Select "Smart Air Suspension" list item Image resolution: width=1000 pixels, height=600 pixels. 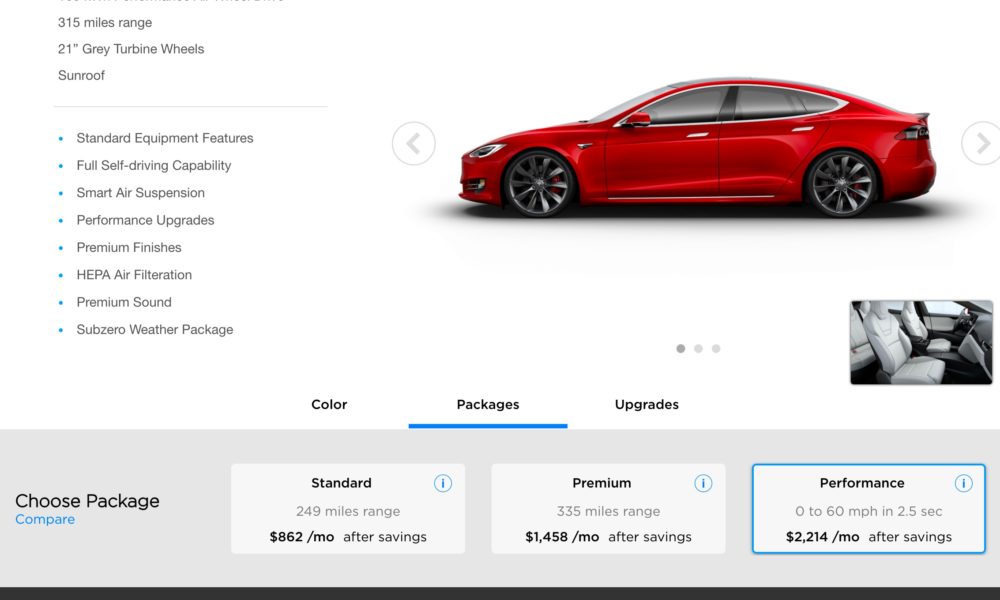[x=140, y=193]
